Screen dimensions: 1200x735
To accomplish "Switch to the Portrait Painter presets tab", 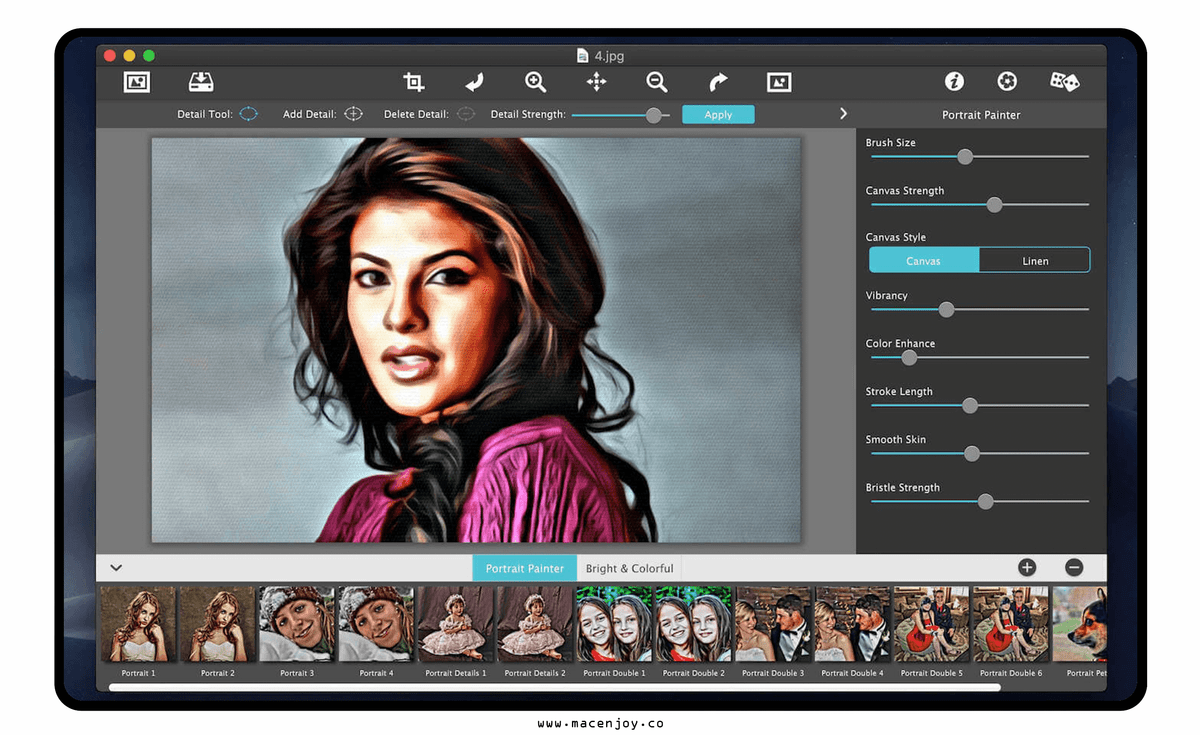I will coord(525,568).
